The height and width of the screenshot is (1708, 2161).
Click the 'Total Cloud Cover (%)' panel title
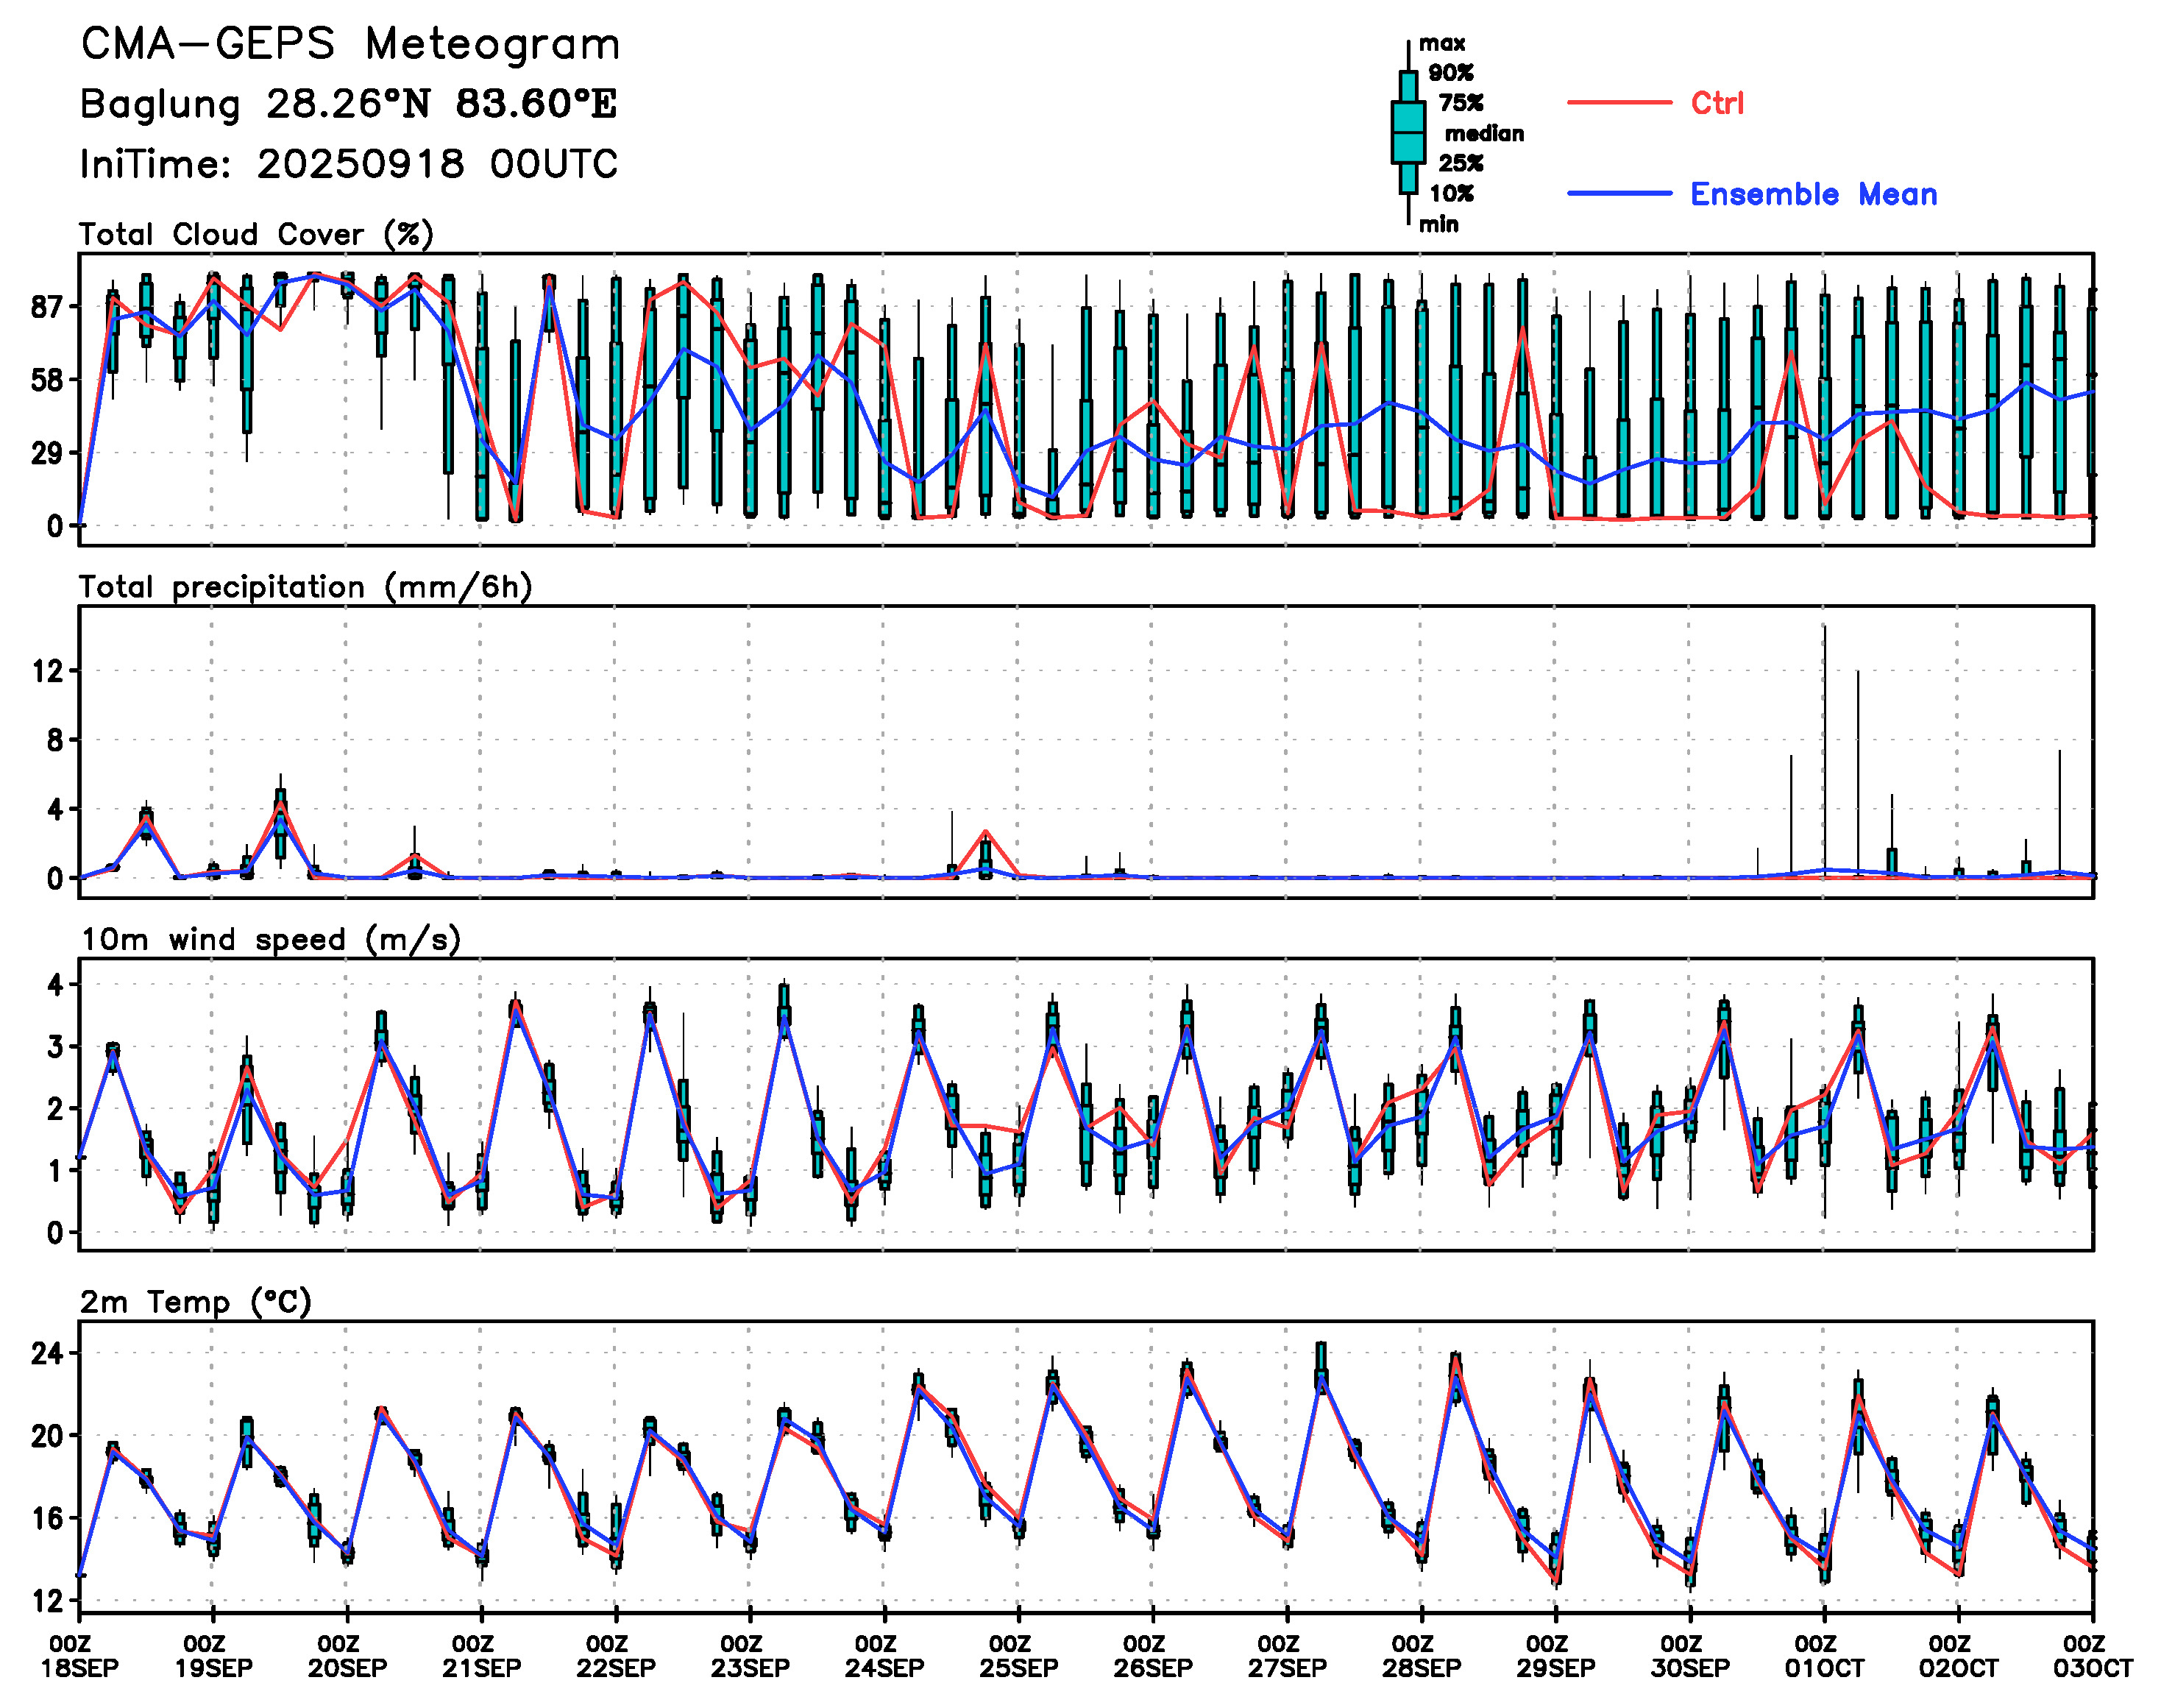click(x=256, y=235)
